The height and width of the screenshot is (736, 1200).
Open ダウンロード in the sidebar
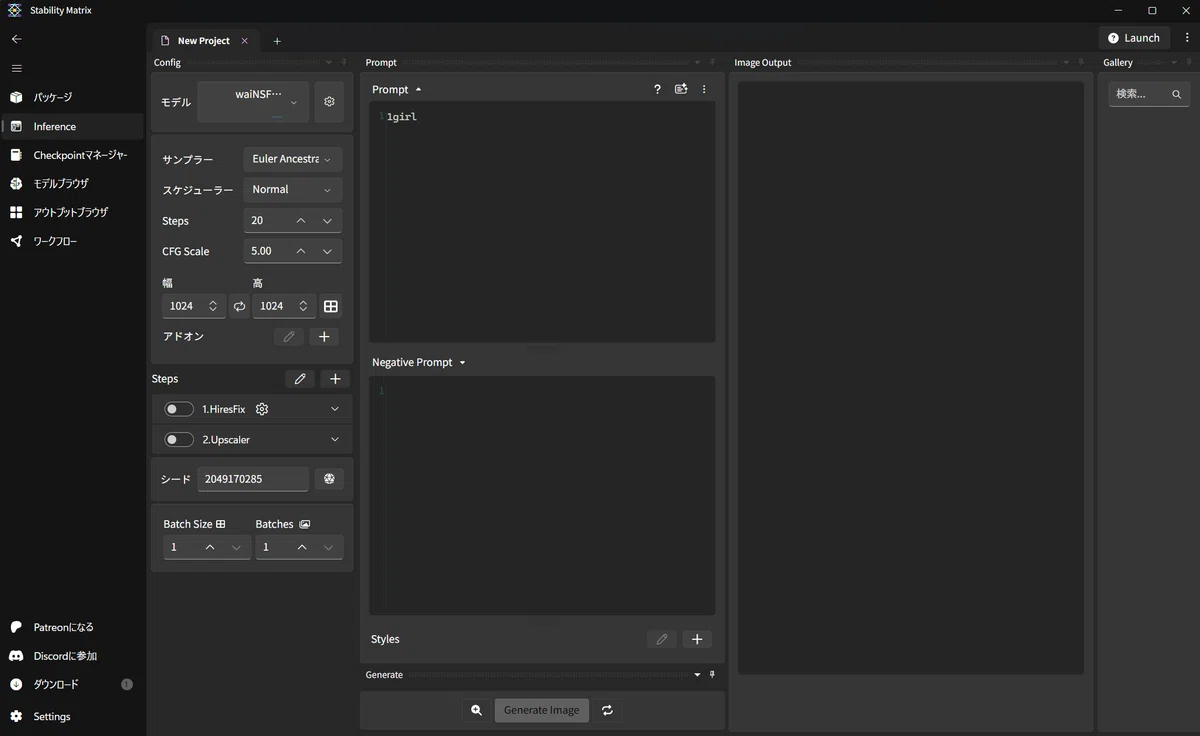(x=72, y=685)
